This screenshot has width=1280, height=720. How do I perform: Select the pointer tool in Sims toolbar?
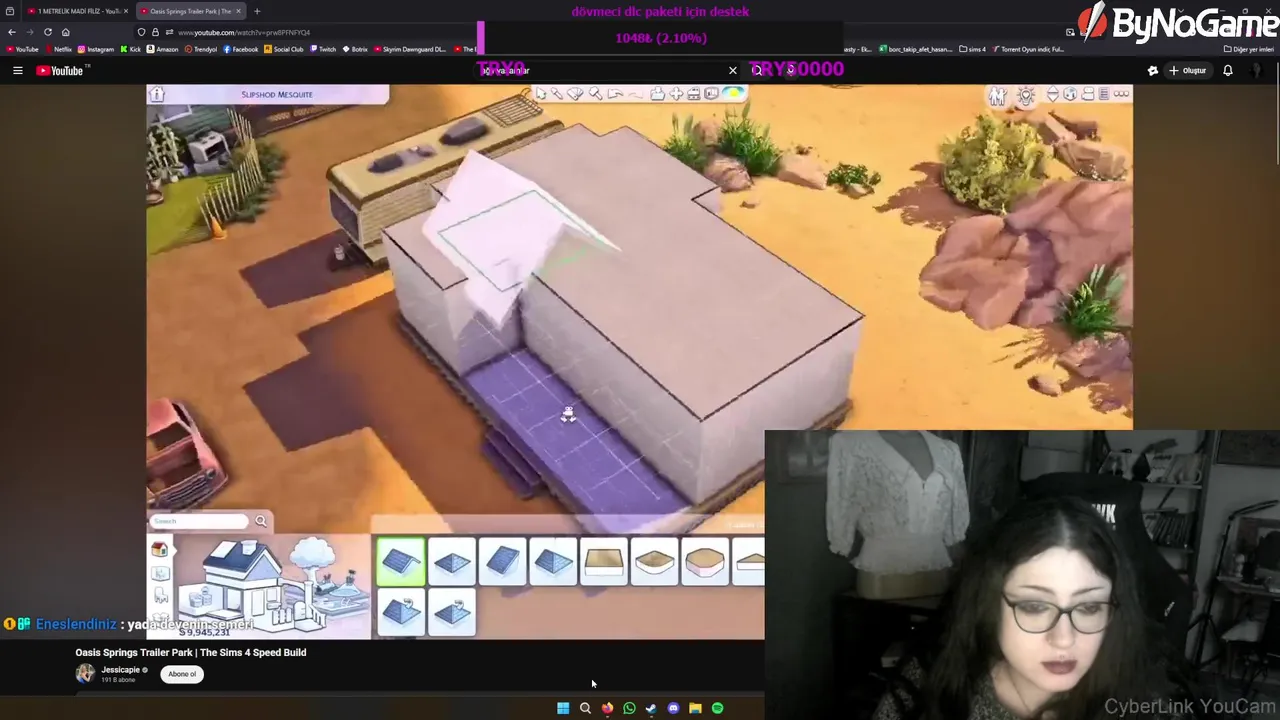(x=541, y=93)
